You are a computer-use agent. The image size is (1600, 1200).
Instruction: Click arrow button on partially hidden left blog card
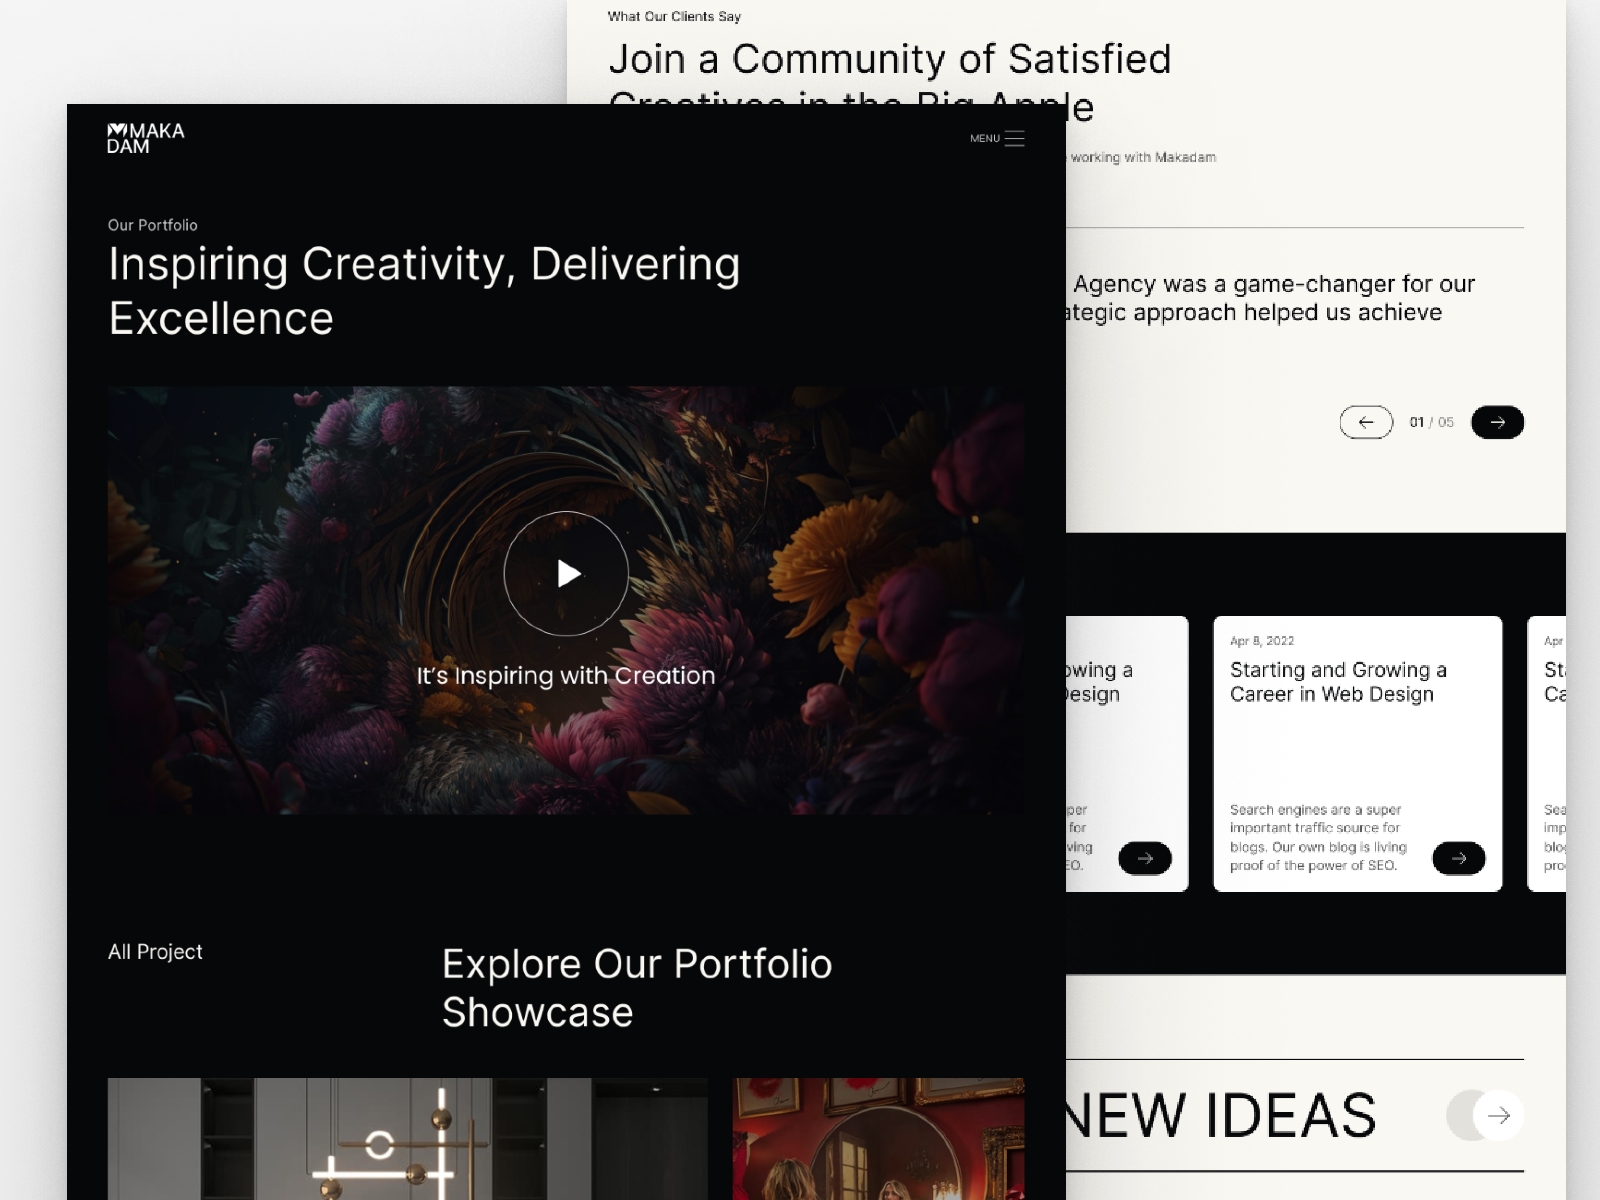tap(1145, 858)
